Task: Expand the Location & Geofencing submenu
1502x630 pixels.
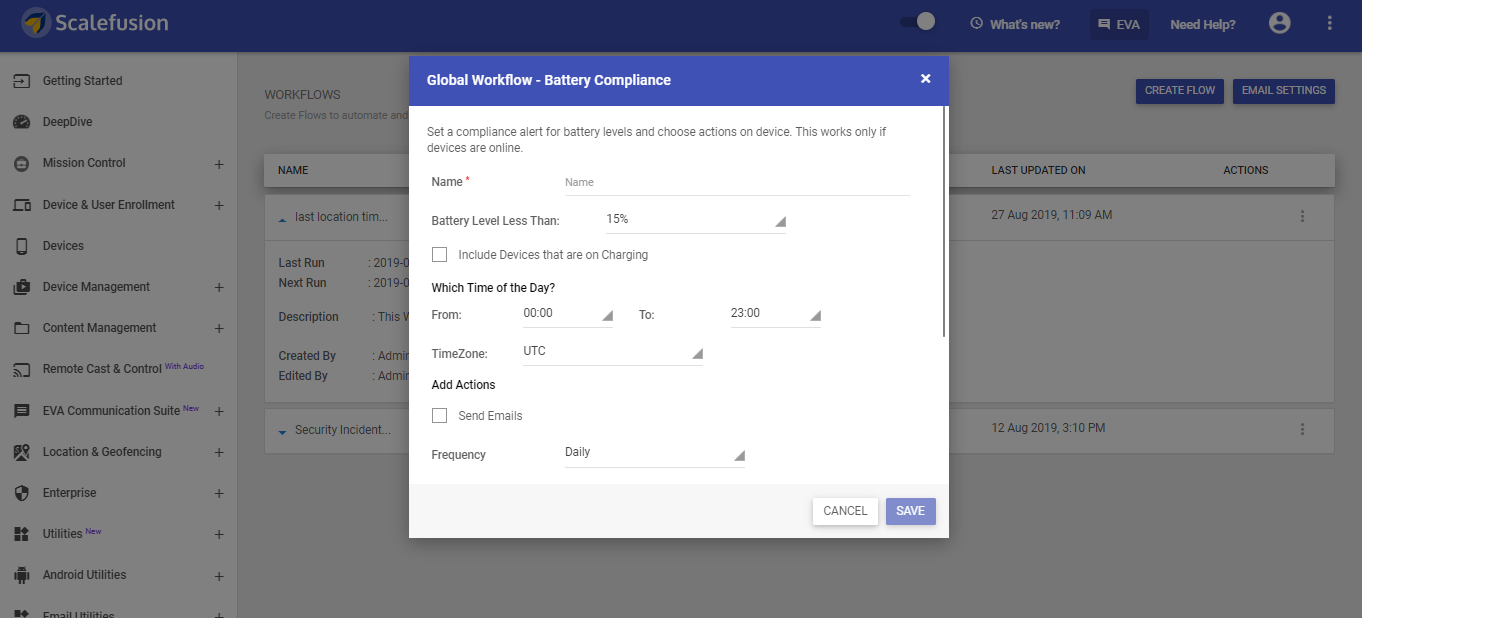Action: click(219, 452)
